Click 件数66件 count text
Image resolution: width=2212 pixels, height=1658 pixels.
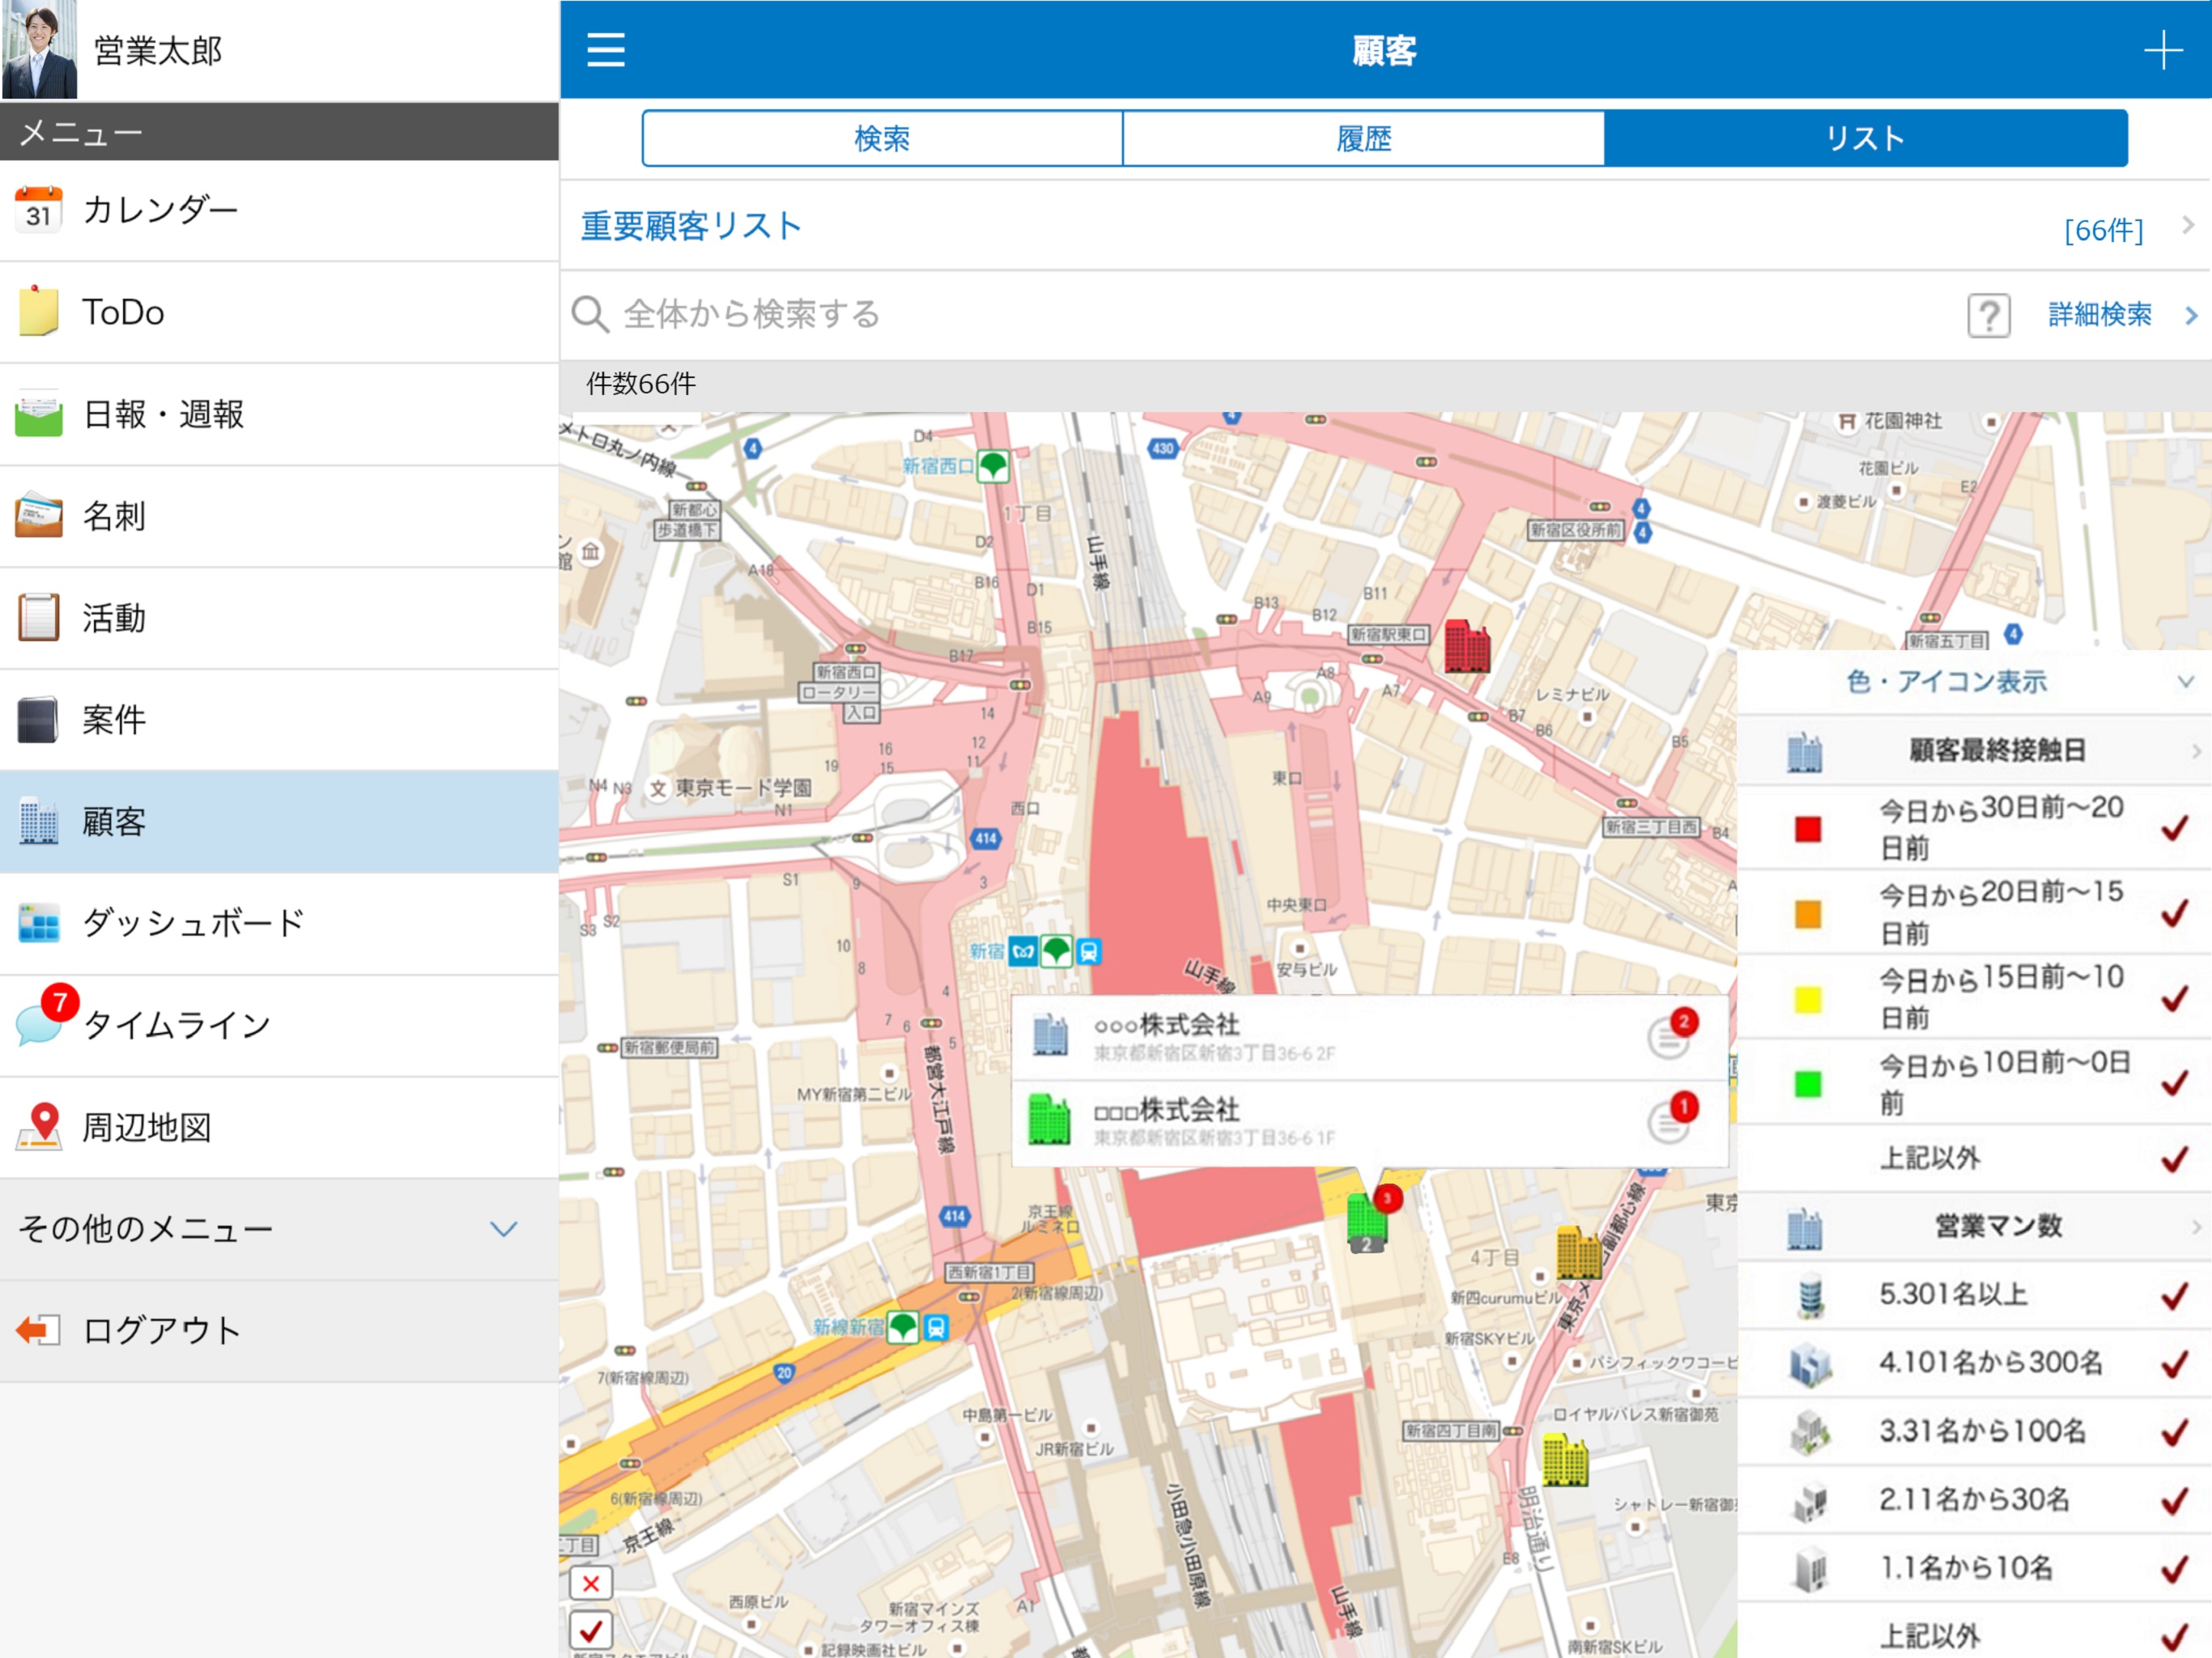pos(641,384)
